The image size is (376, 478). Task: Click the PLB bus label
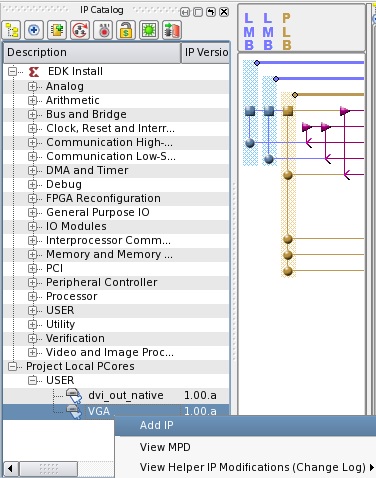(287, 32)
